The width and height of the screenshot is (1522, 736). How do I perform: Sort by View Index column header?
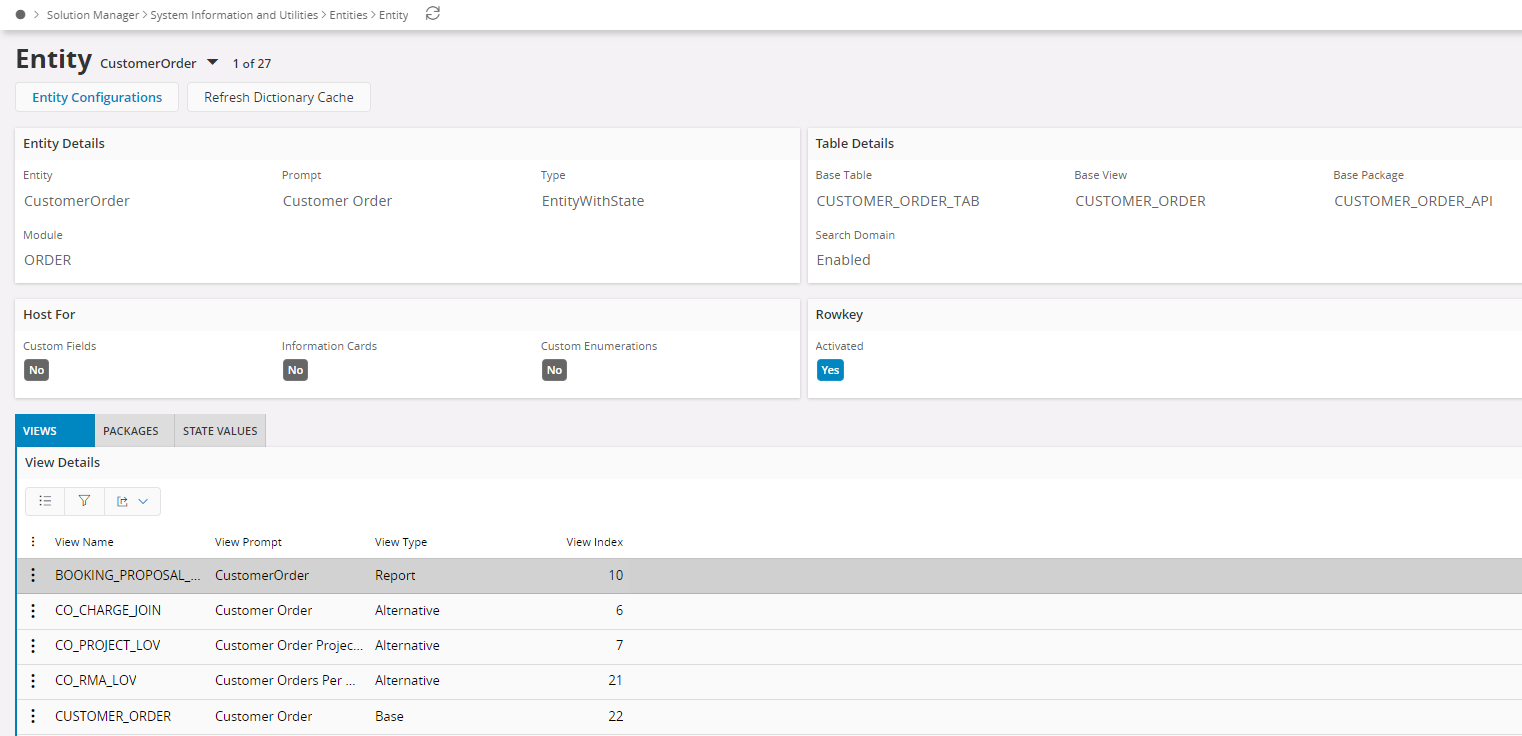tap(594, 542)
